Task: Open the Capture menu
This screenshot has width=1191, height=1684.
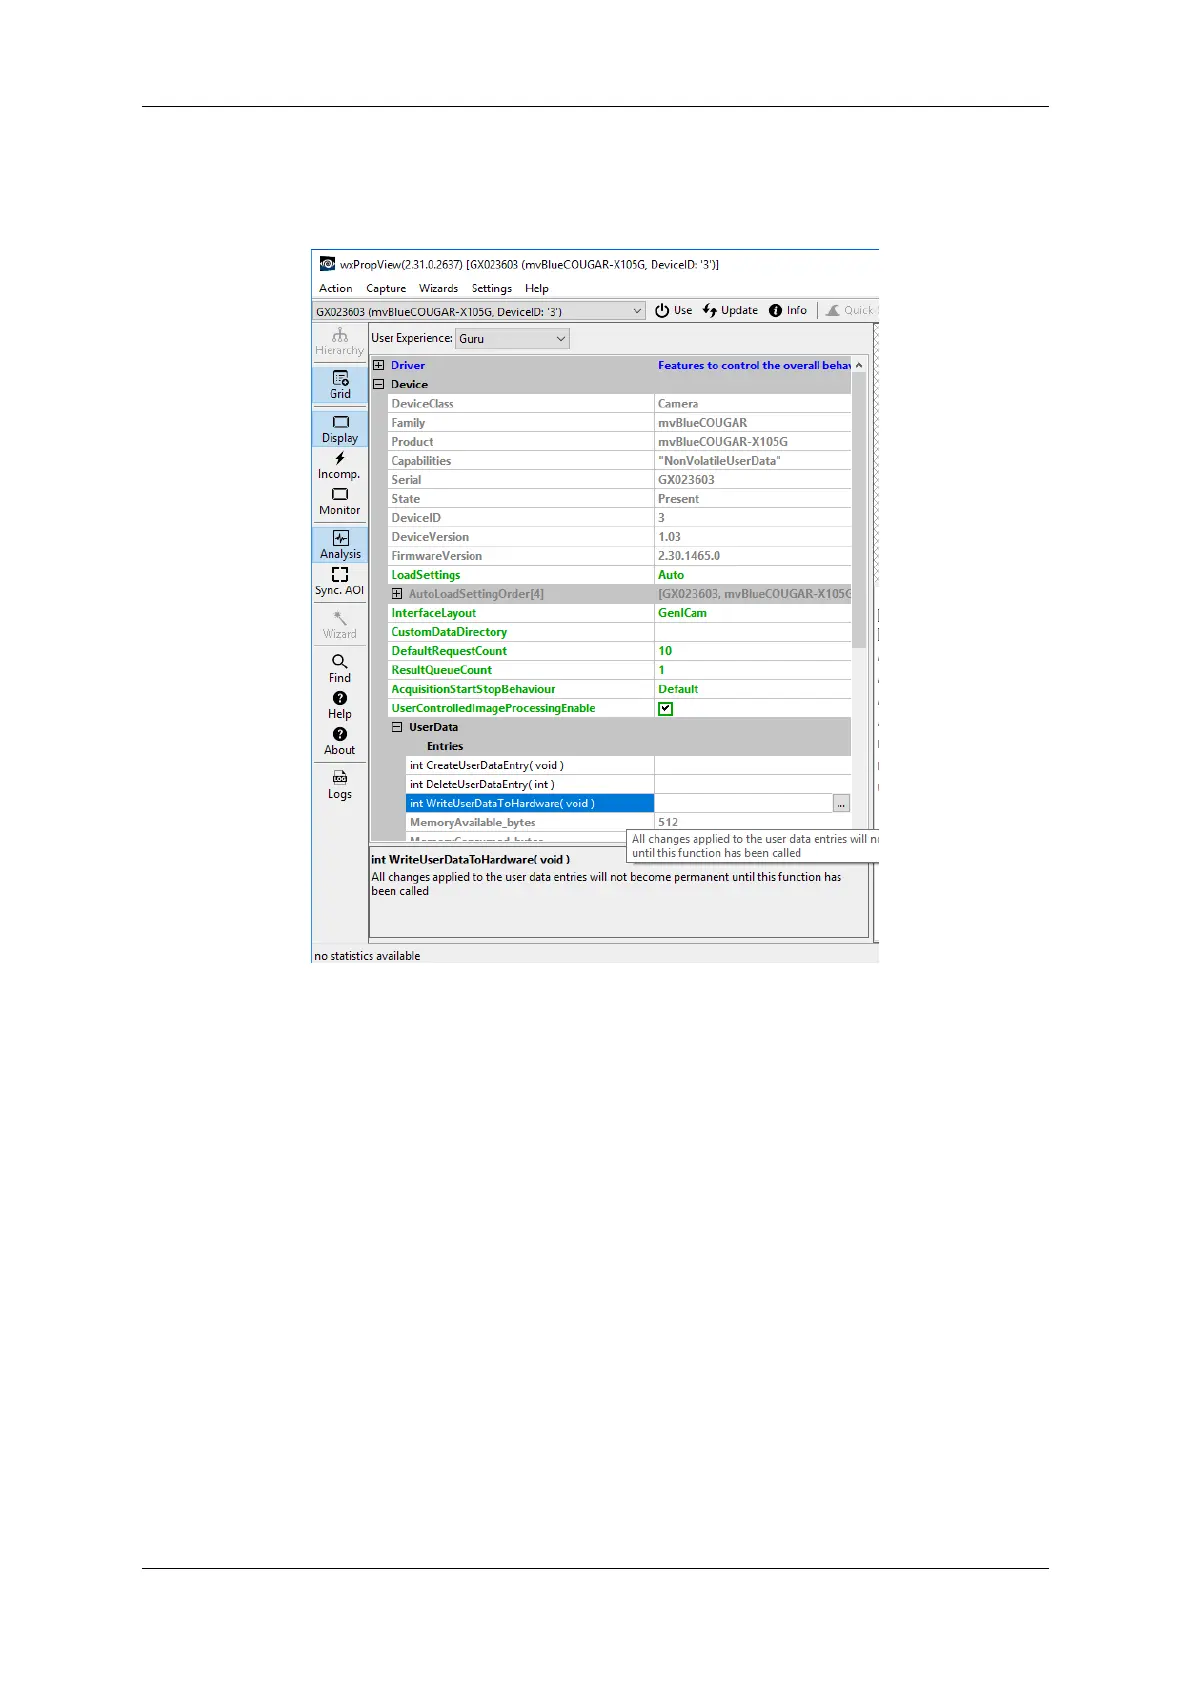Action: pos(386,288)
